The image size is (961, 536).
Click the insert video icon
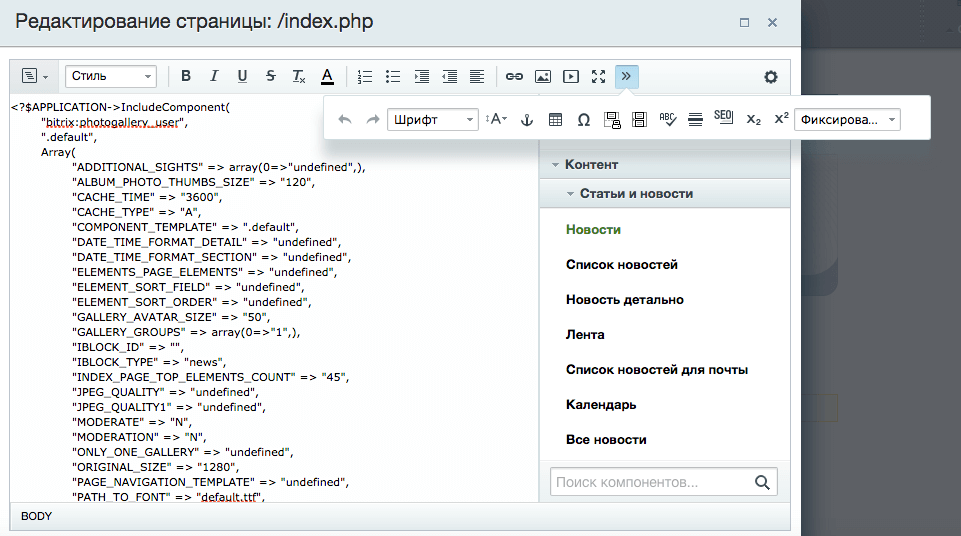click(x=571, y=76)
